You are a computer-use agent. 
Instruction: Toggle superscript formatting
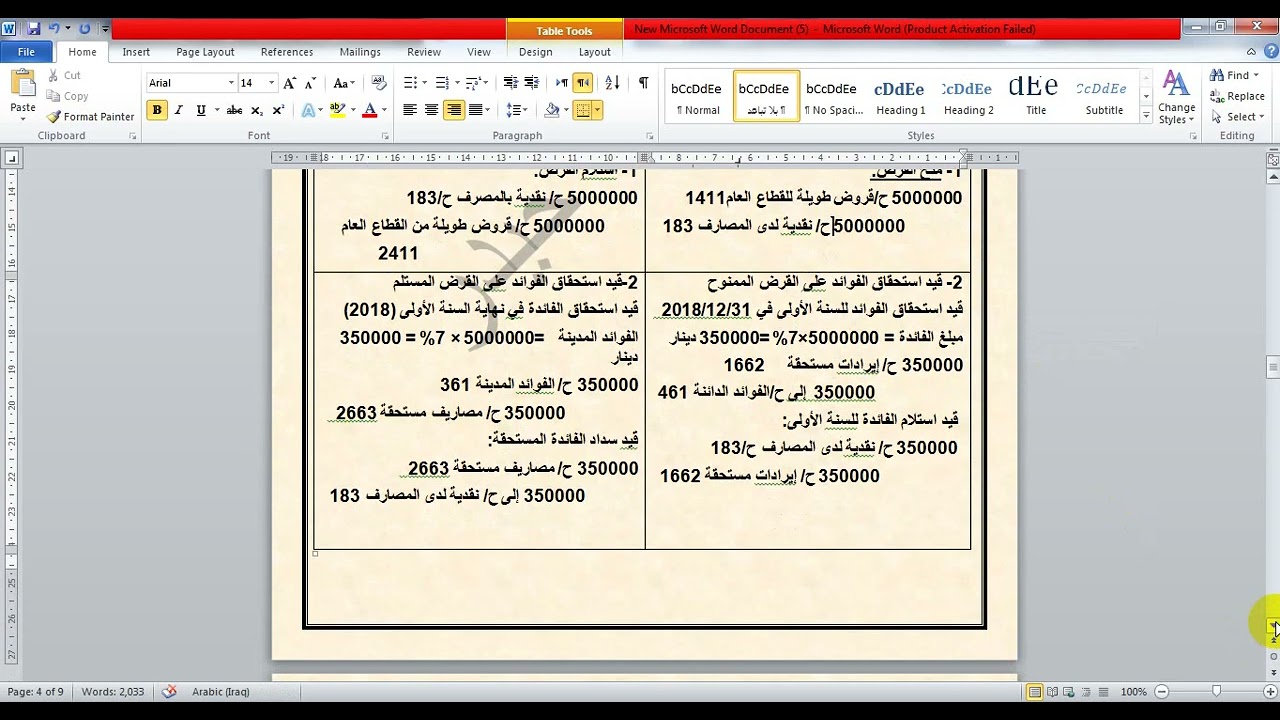[x=278, y=110]
